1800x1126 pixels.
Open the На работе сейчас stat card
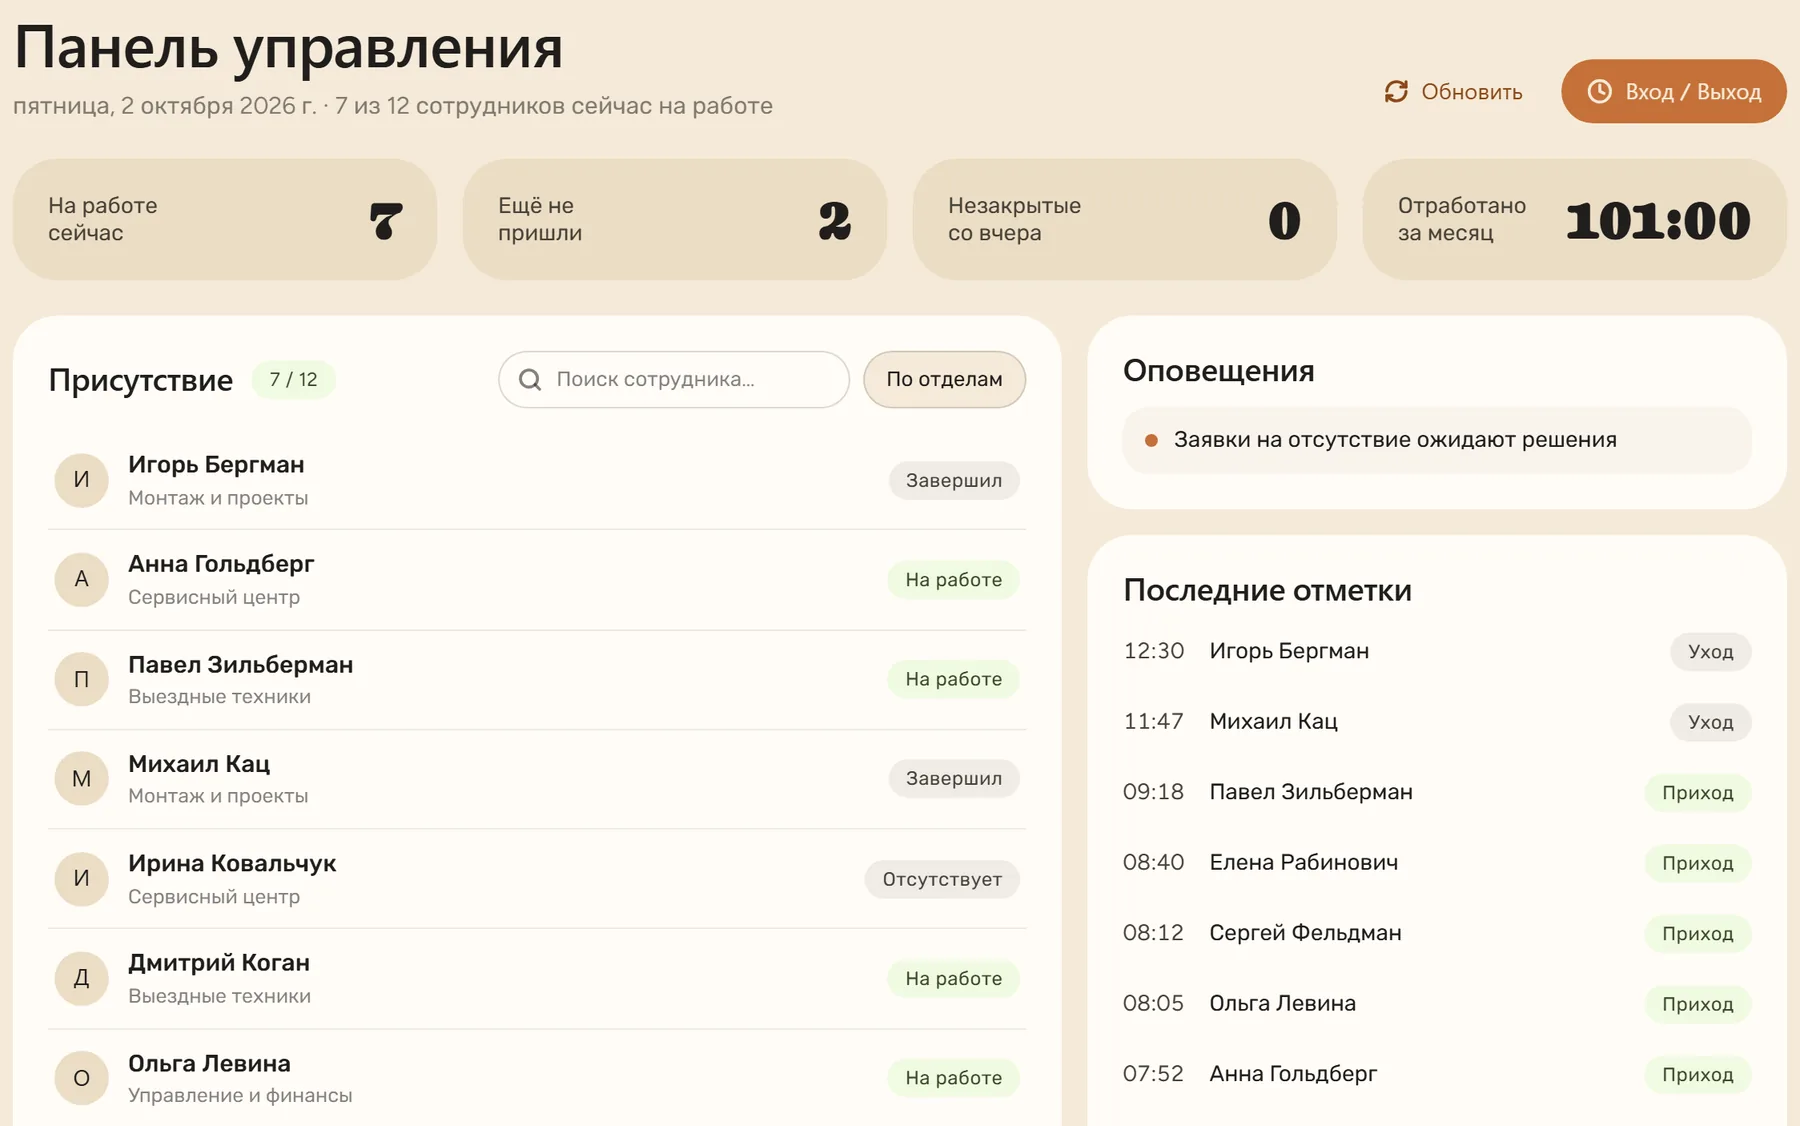225,219
